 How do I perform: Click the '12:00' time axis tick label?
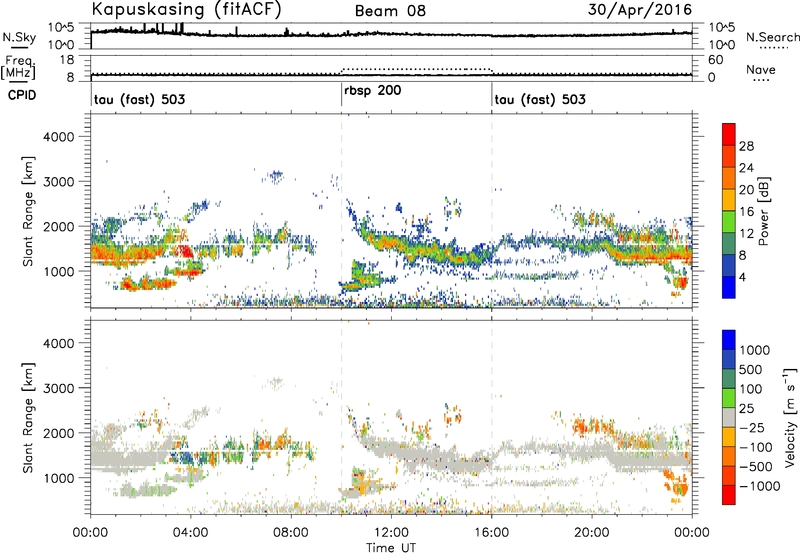click(391, 532)
